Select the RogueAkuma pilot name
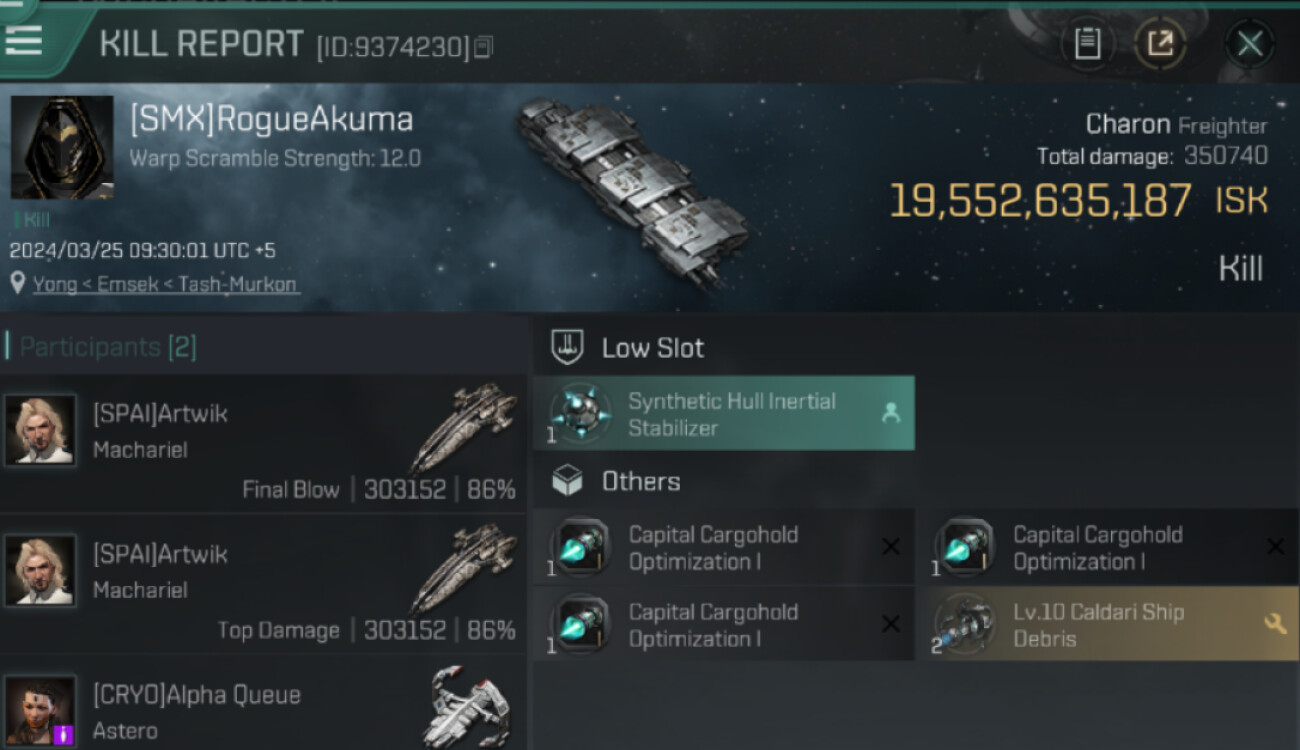The height and width of the screenshot is (750, 1300). tap(271, 120)
